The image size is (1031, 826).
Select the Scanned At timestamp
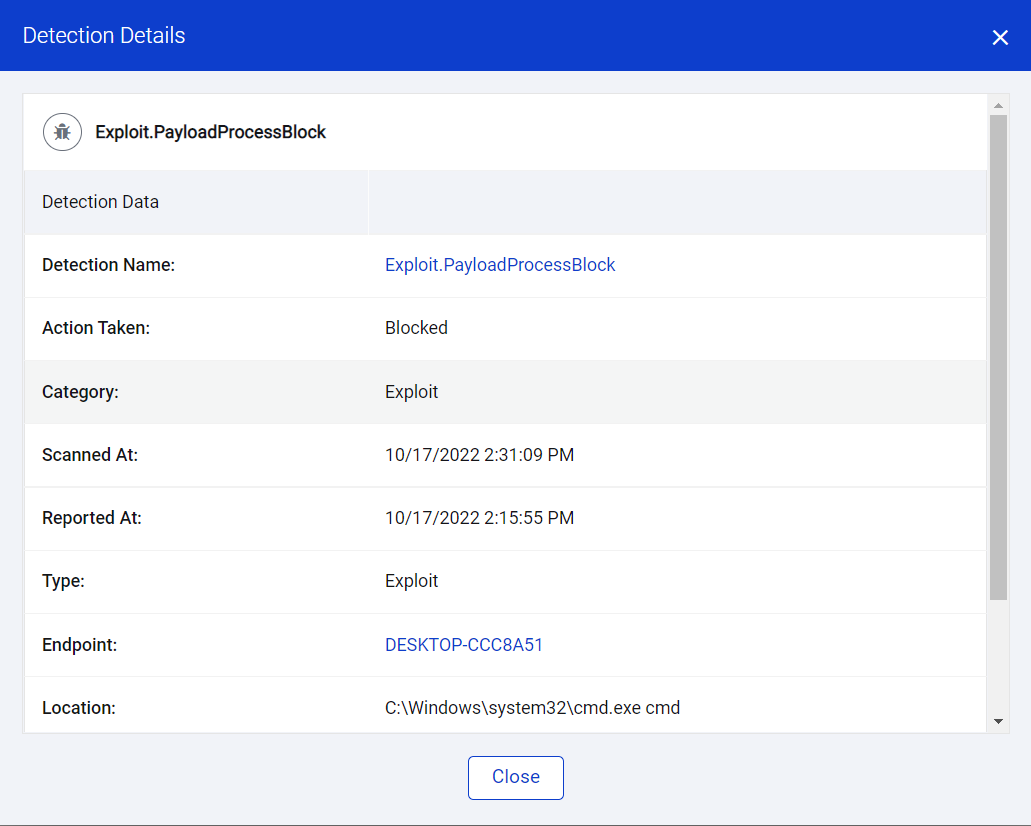(479, 454)
